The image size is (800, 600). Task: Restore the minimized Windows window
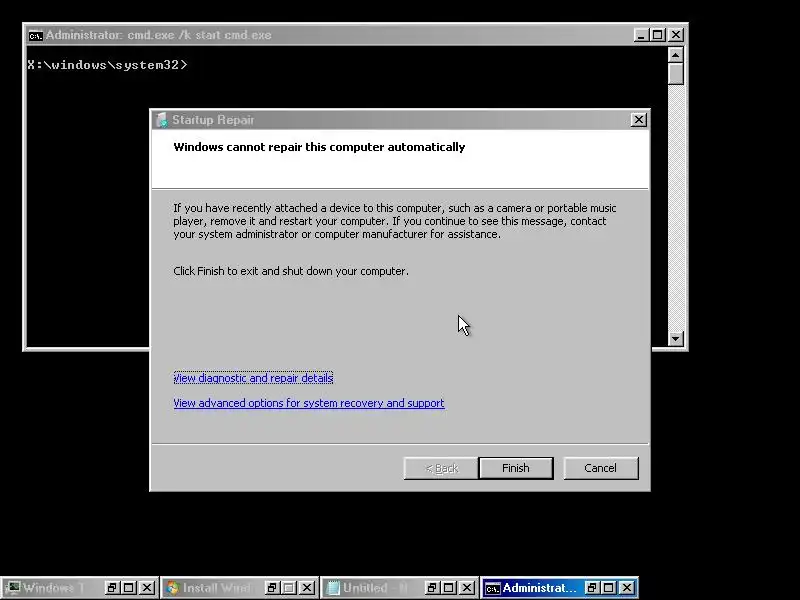[112, 588]
